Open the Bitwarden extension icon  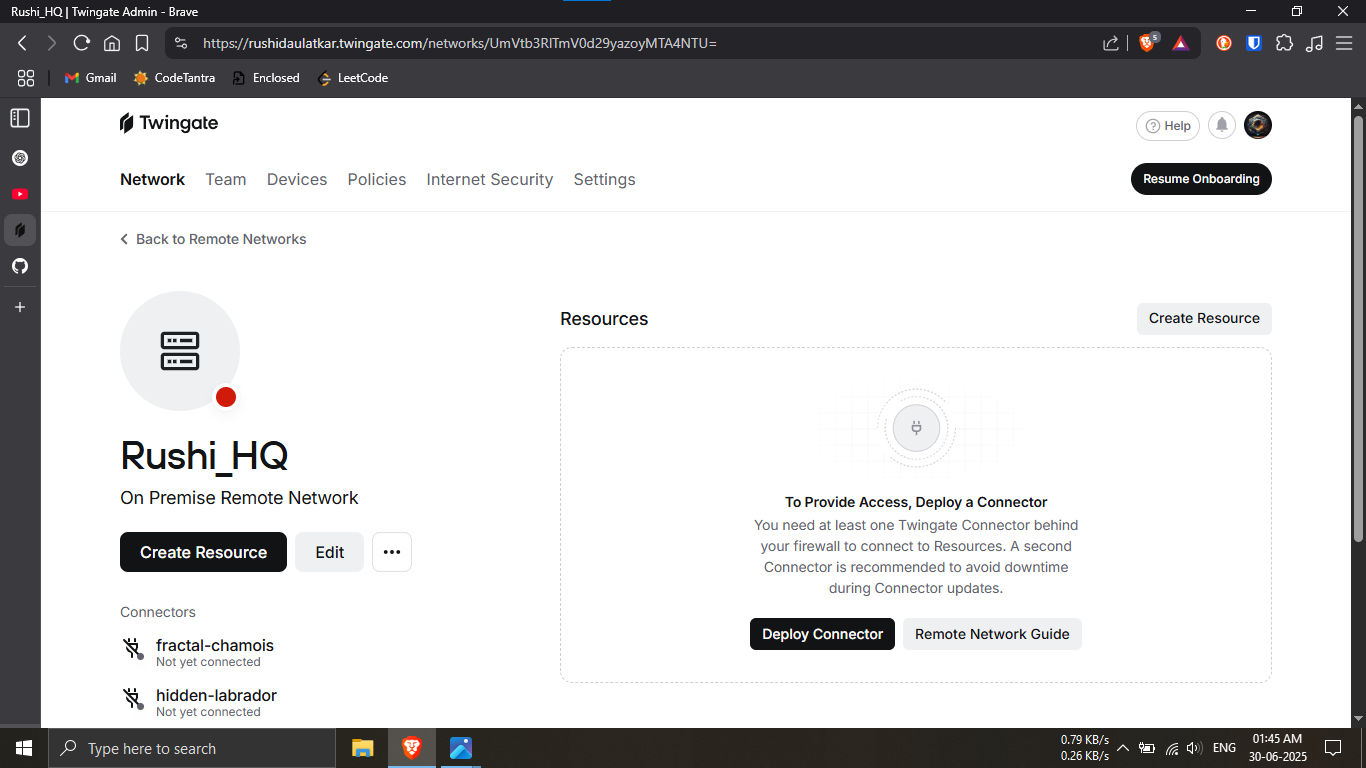point(1254,43)
